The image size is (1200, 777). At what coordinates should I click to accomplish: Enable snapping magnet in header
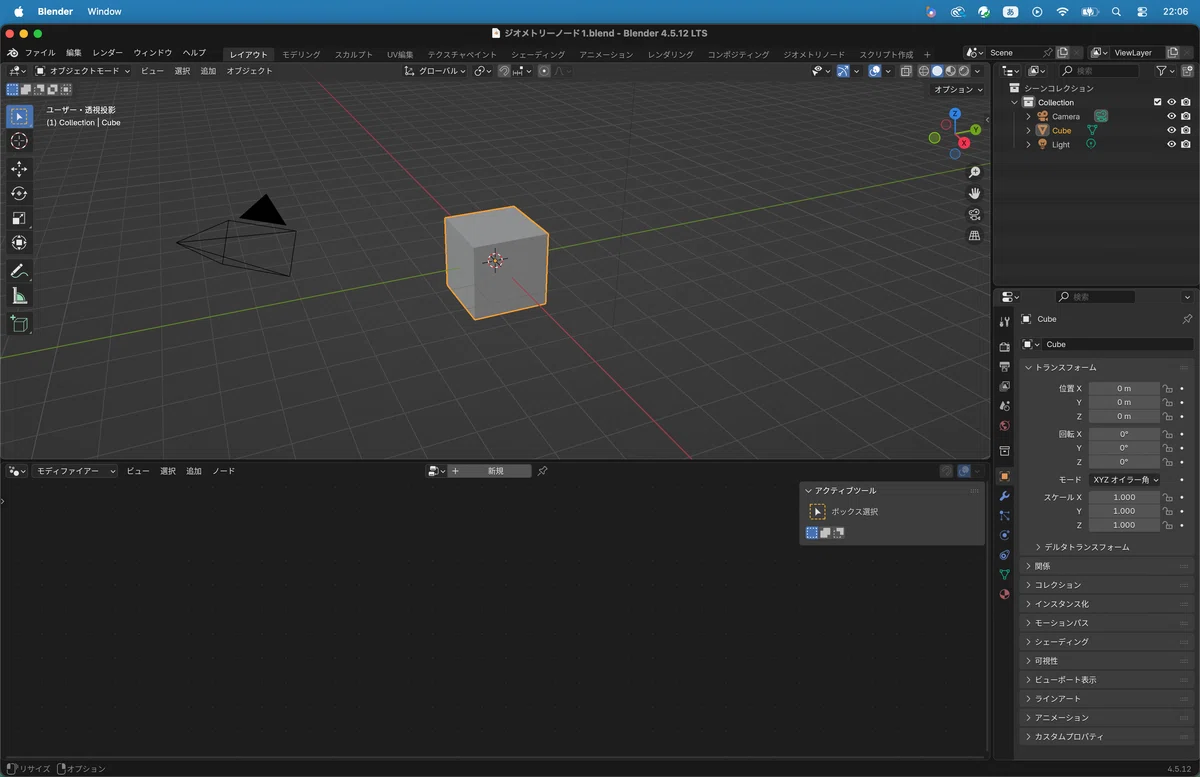pos(504,71)
